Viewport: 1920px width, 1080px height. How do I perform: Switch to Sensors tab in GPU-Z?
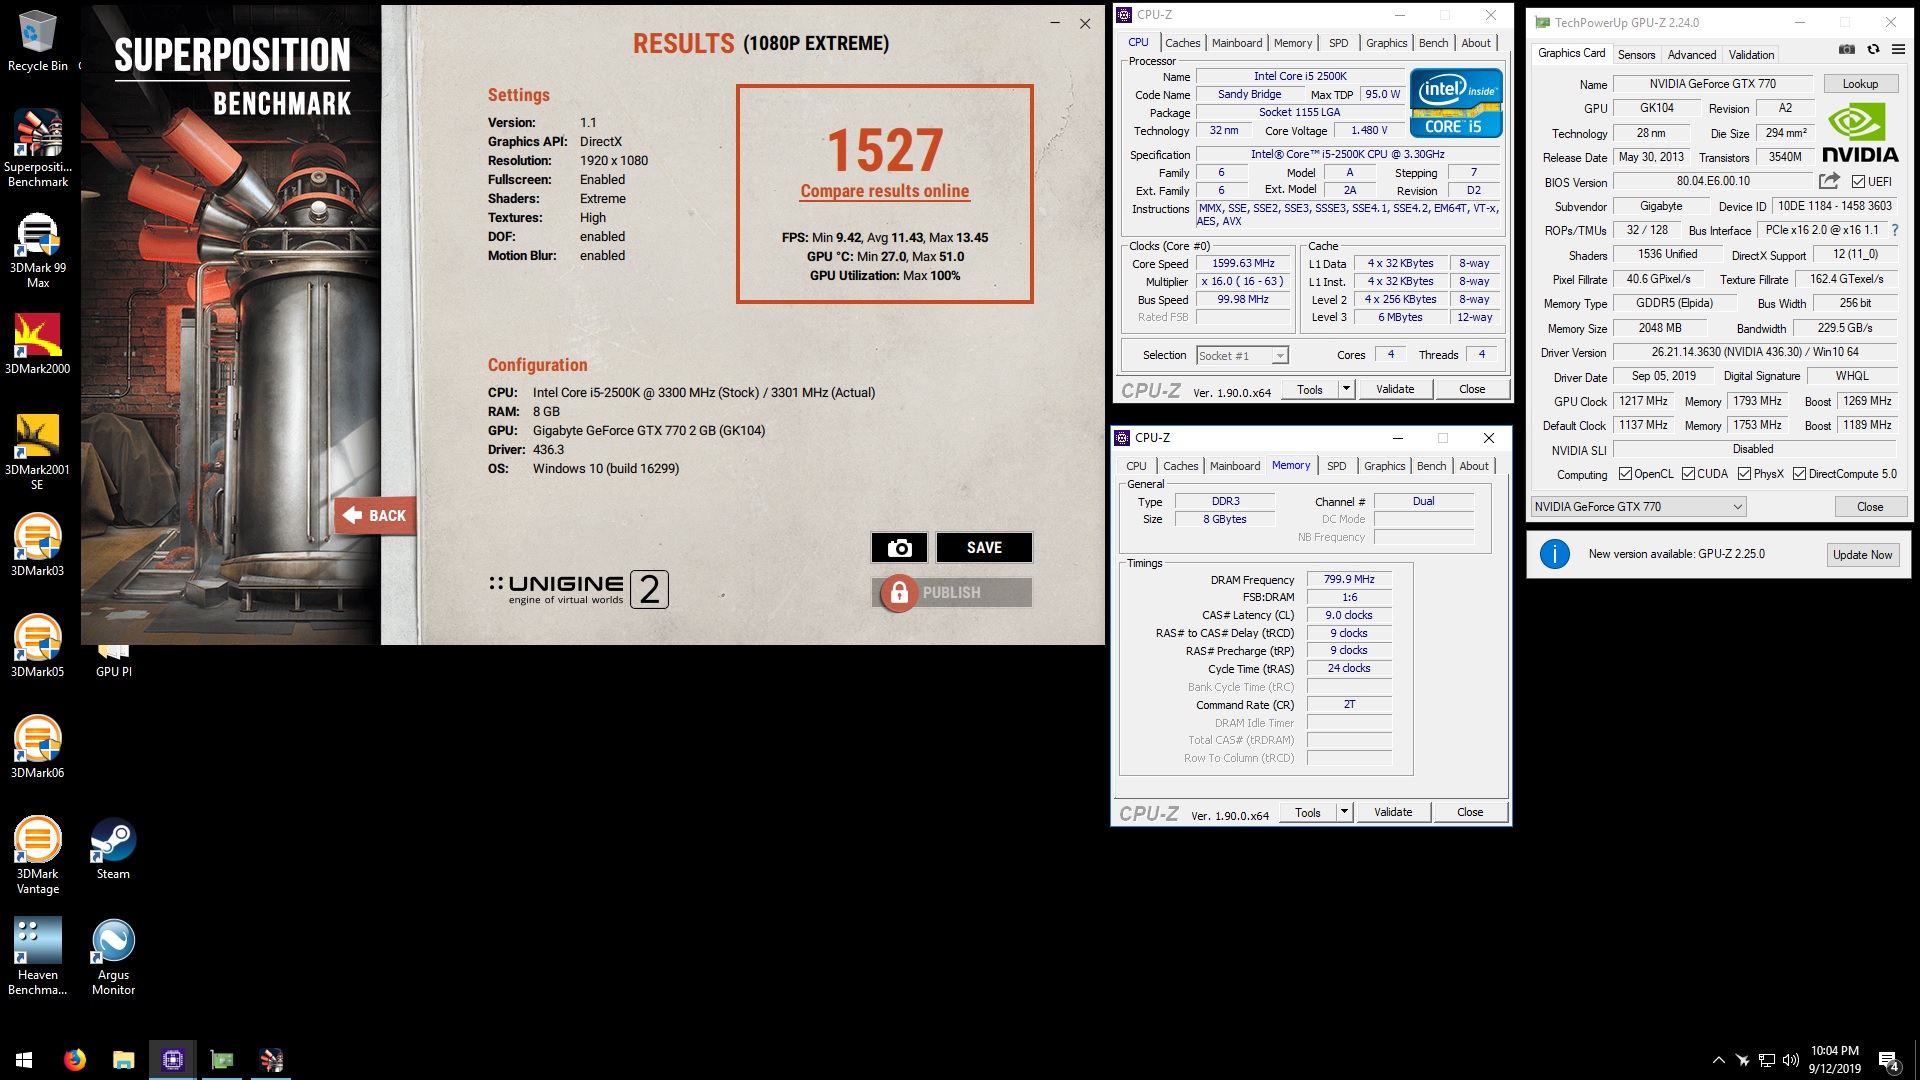[1636, 55]
